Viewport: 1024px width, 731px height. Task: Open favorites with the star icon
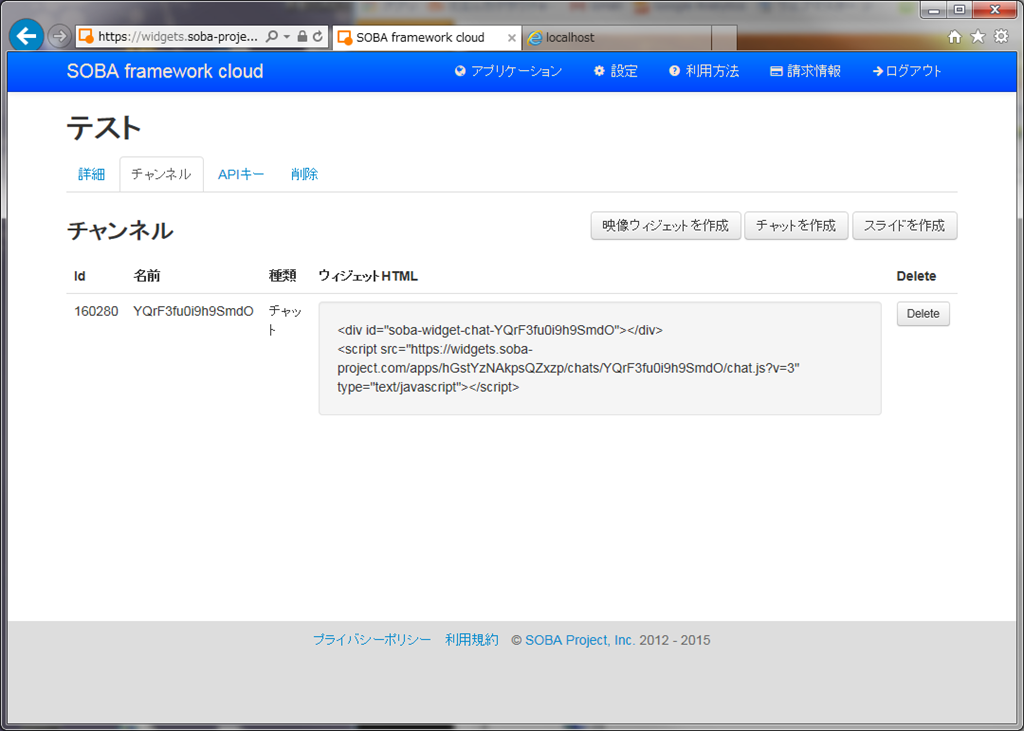[x=978, y=37]
